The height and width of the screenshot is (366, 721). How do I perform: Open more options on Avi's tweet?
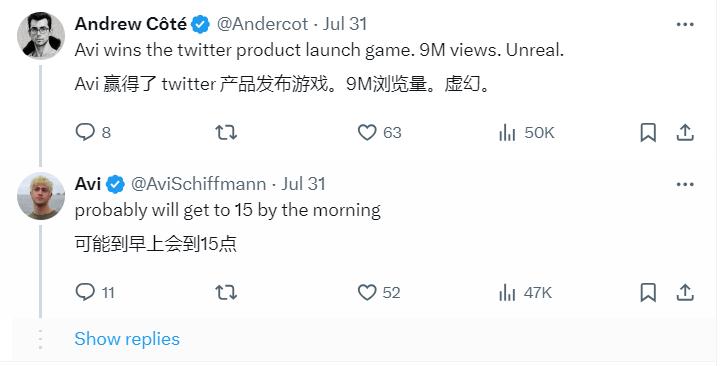(x=685, y=184)
